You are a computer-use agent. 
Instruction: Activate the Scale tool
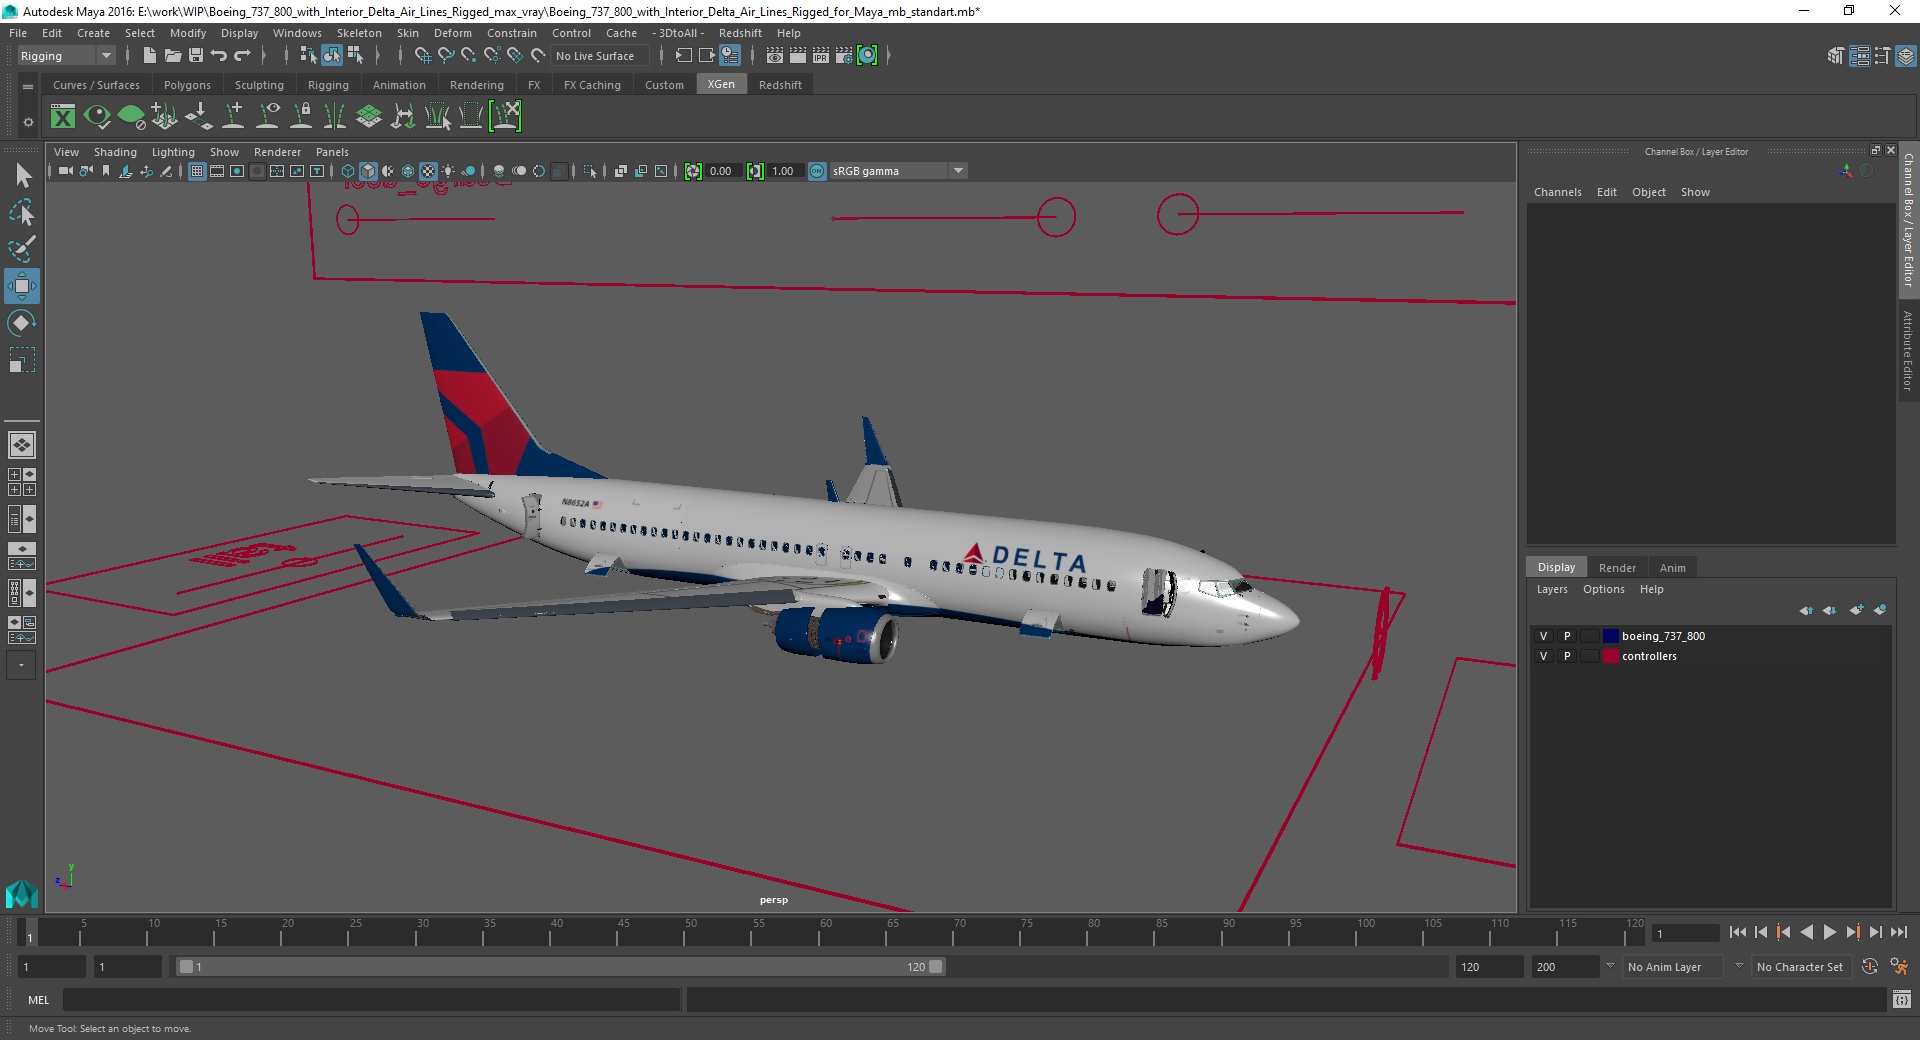pos(22,360)
